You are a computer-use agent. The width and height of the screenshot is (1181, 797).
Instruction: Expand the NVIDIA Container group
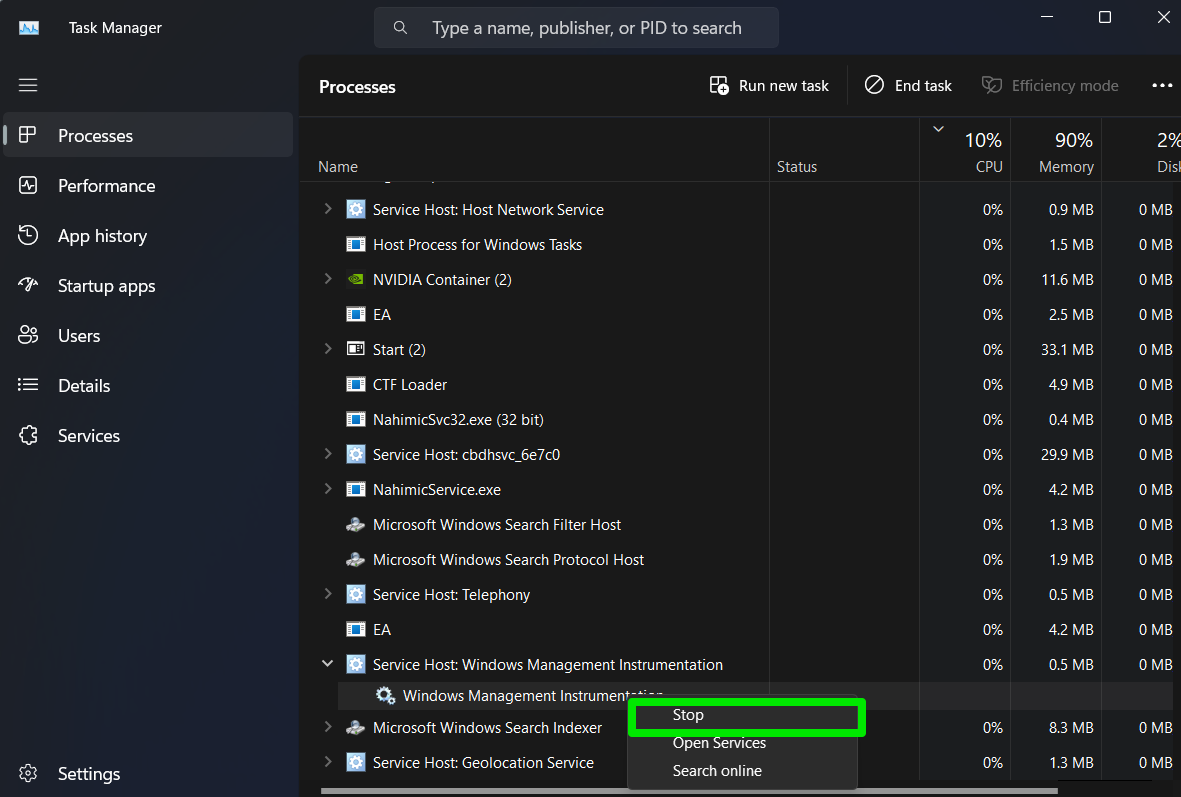pyautogui.click(x=327, y=279)
